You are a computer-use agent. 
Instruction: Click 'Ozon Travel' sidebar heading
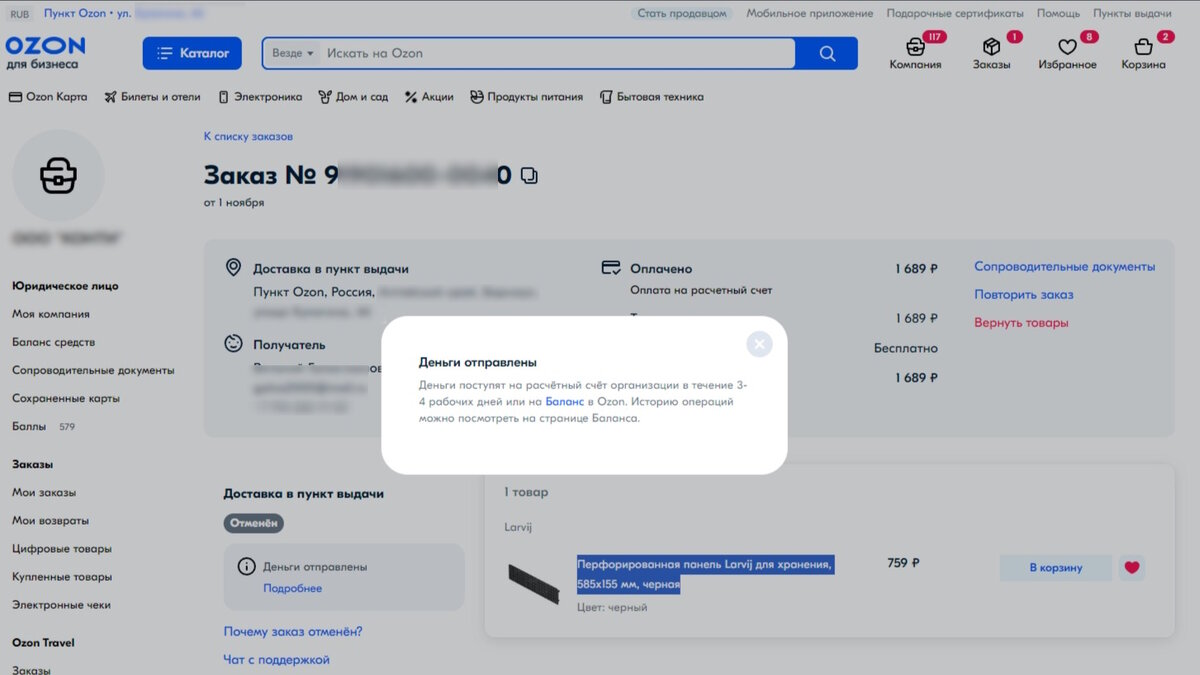click(x=43, y=642)
